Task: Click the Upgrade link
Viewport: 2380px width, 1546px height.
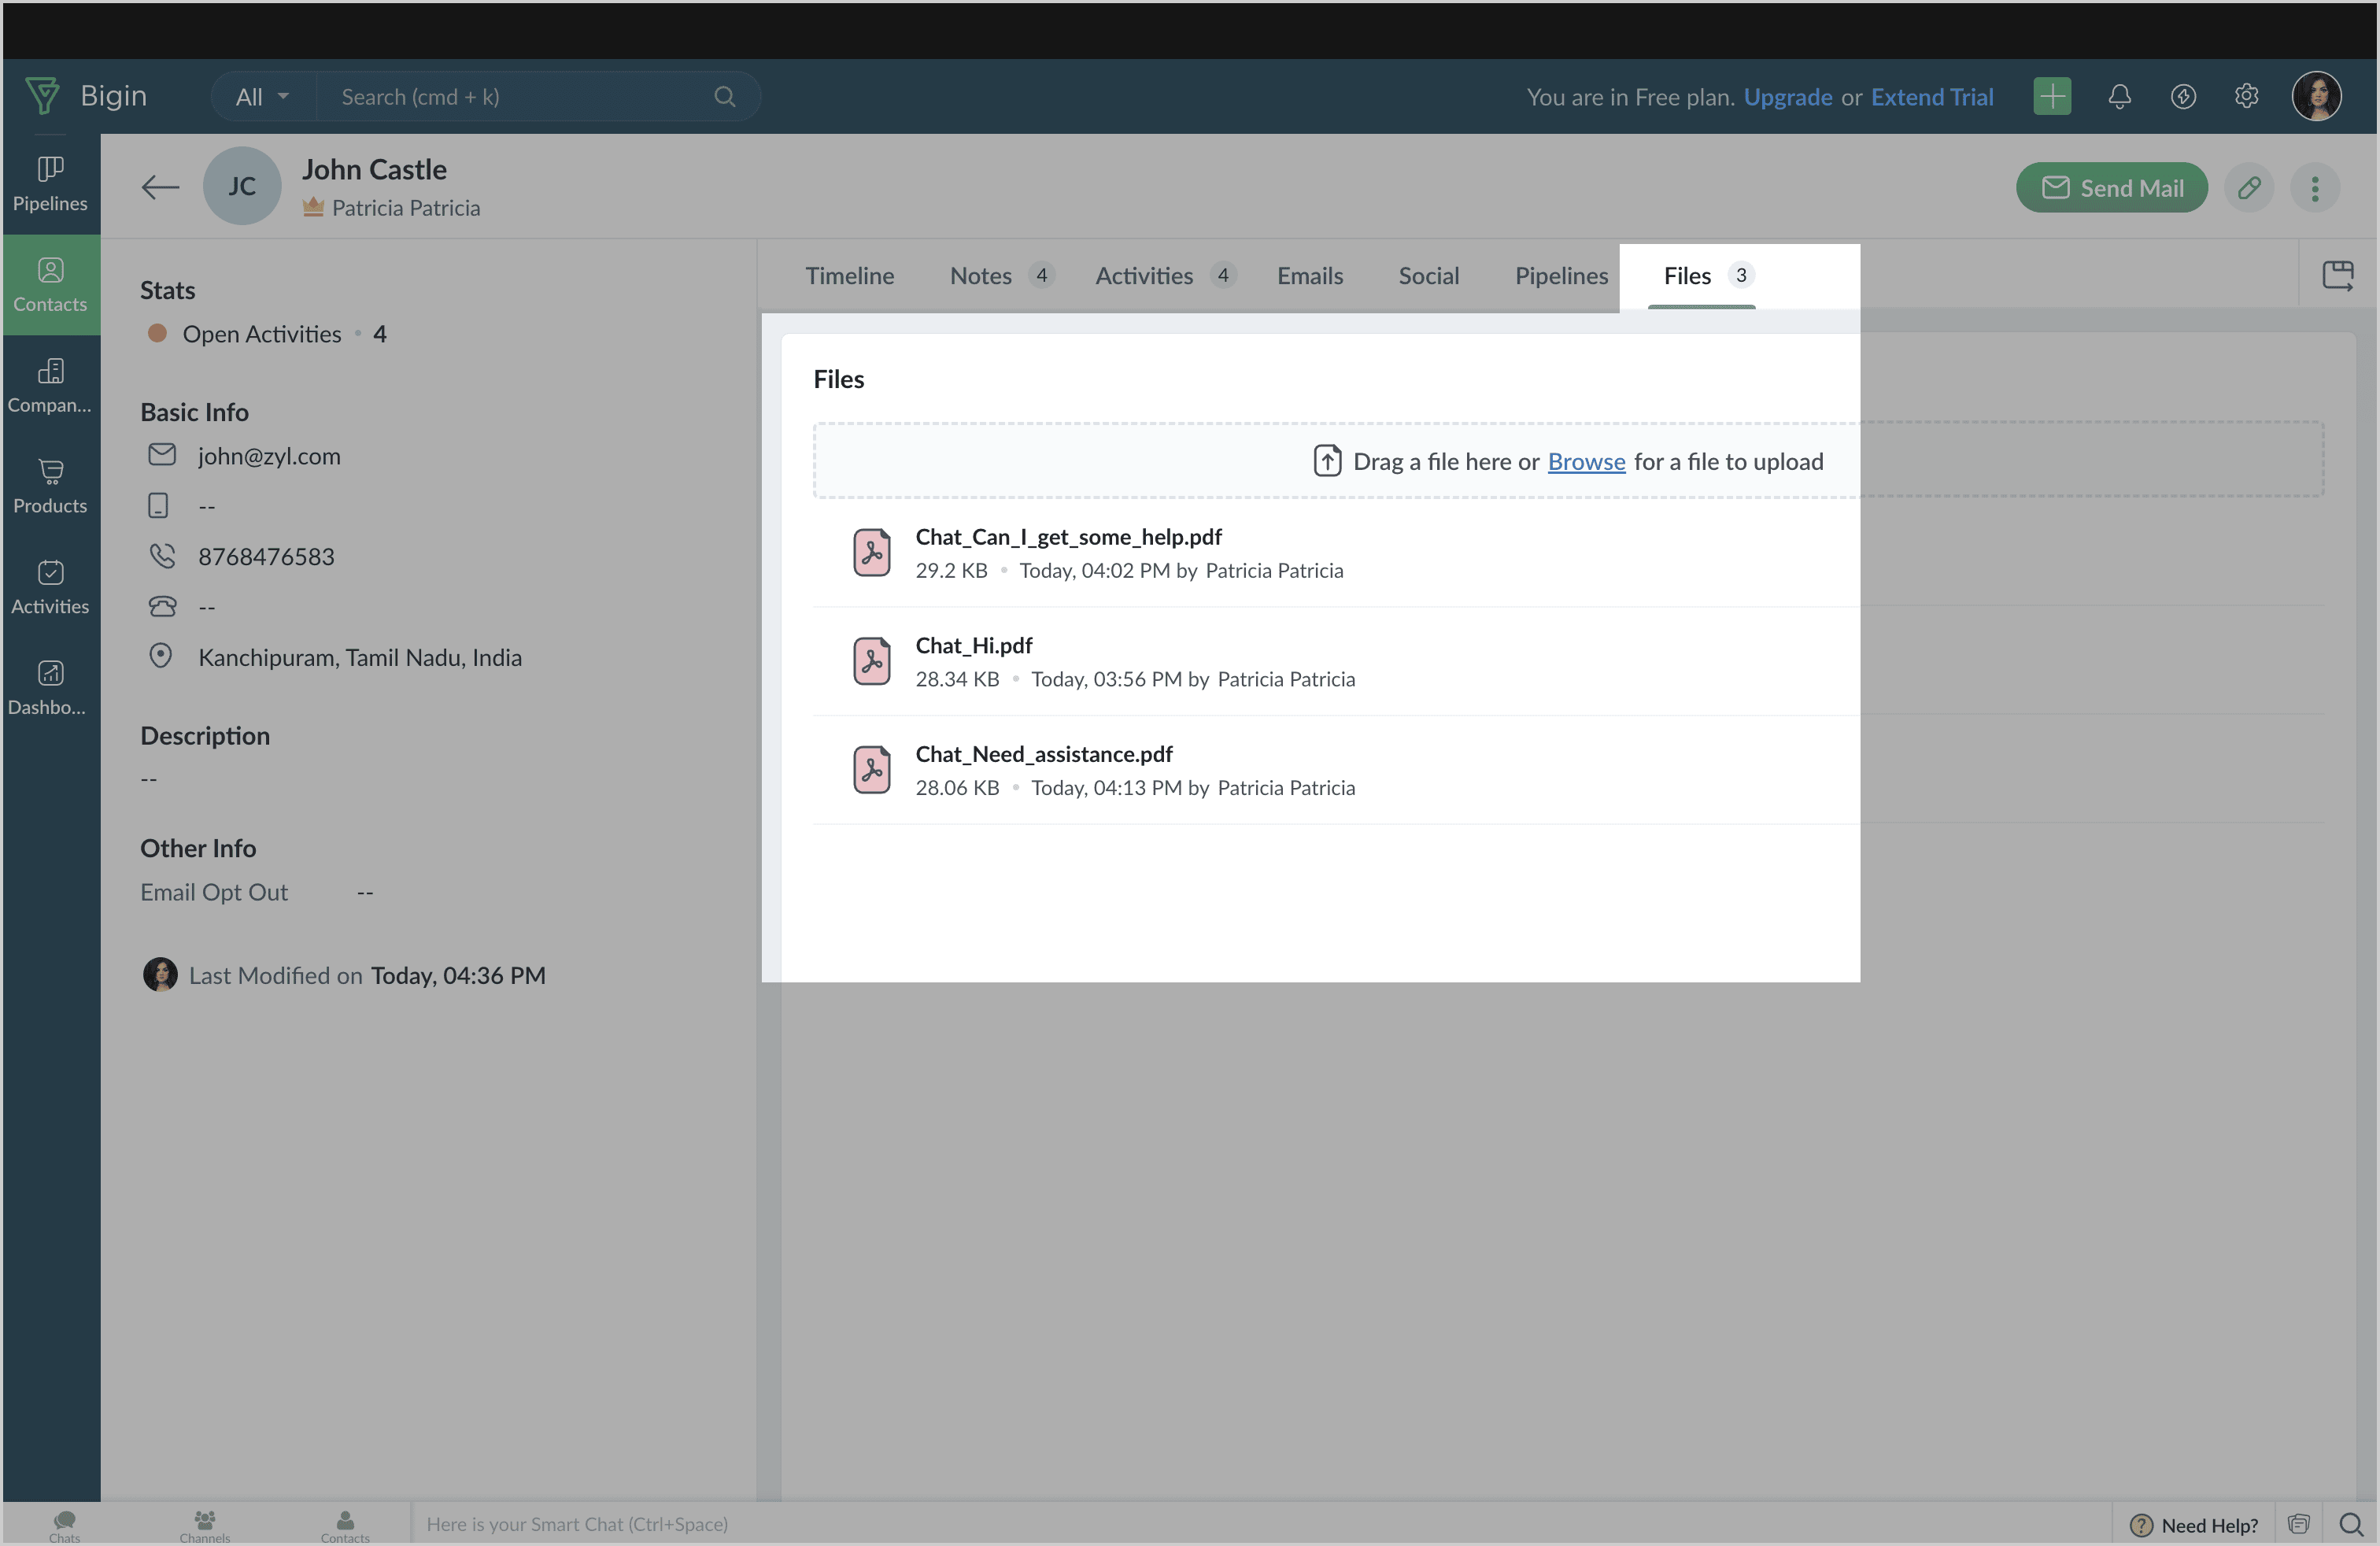Action: coord(1787,97)
